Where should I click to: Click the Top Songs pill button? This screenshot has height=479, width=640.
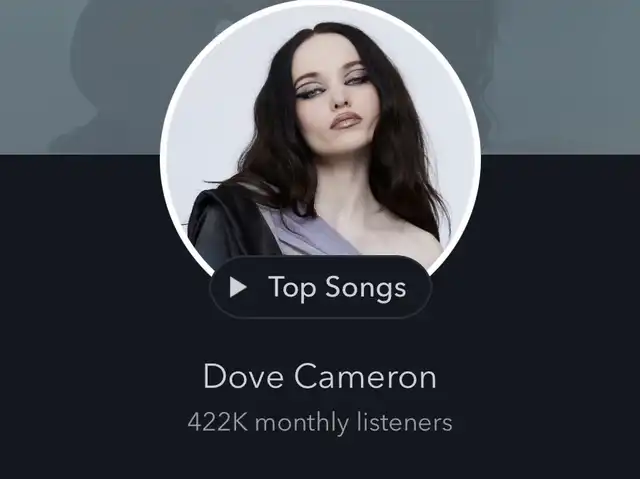[x=320, y=287]
